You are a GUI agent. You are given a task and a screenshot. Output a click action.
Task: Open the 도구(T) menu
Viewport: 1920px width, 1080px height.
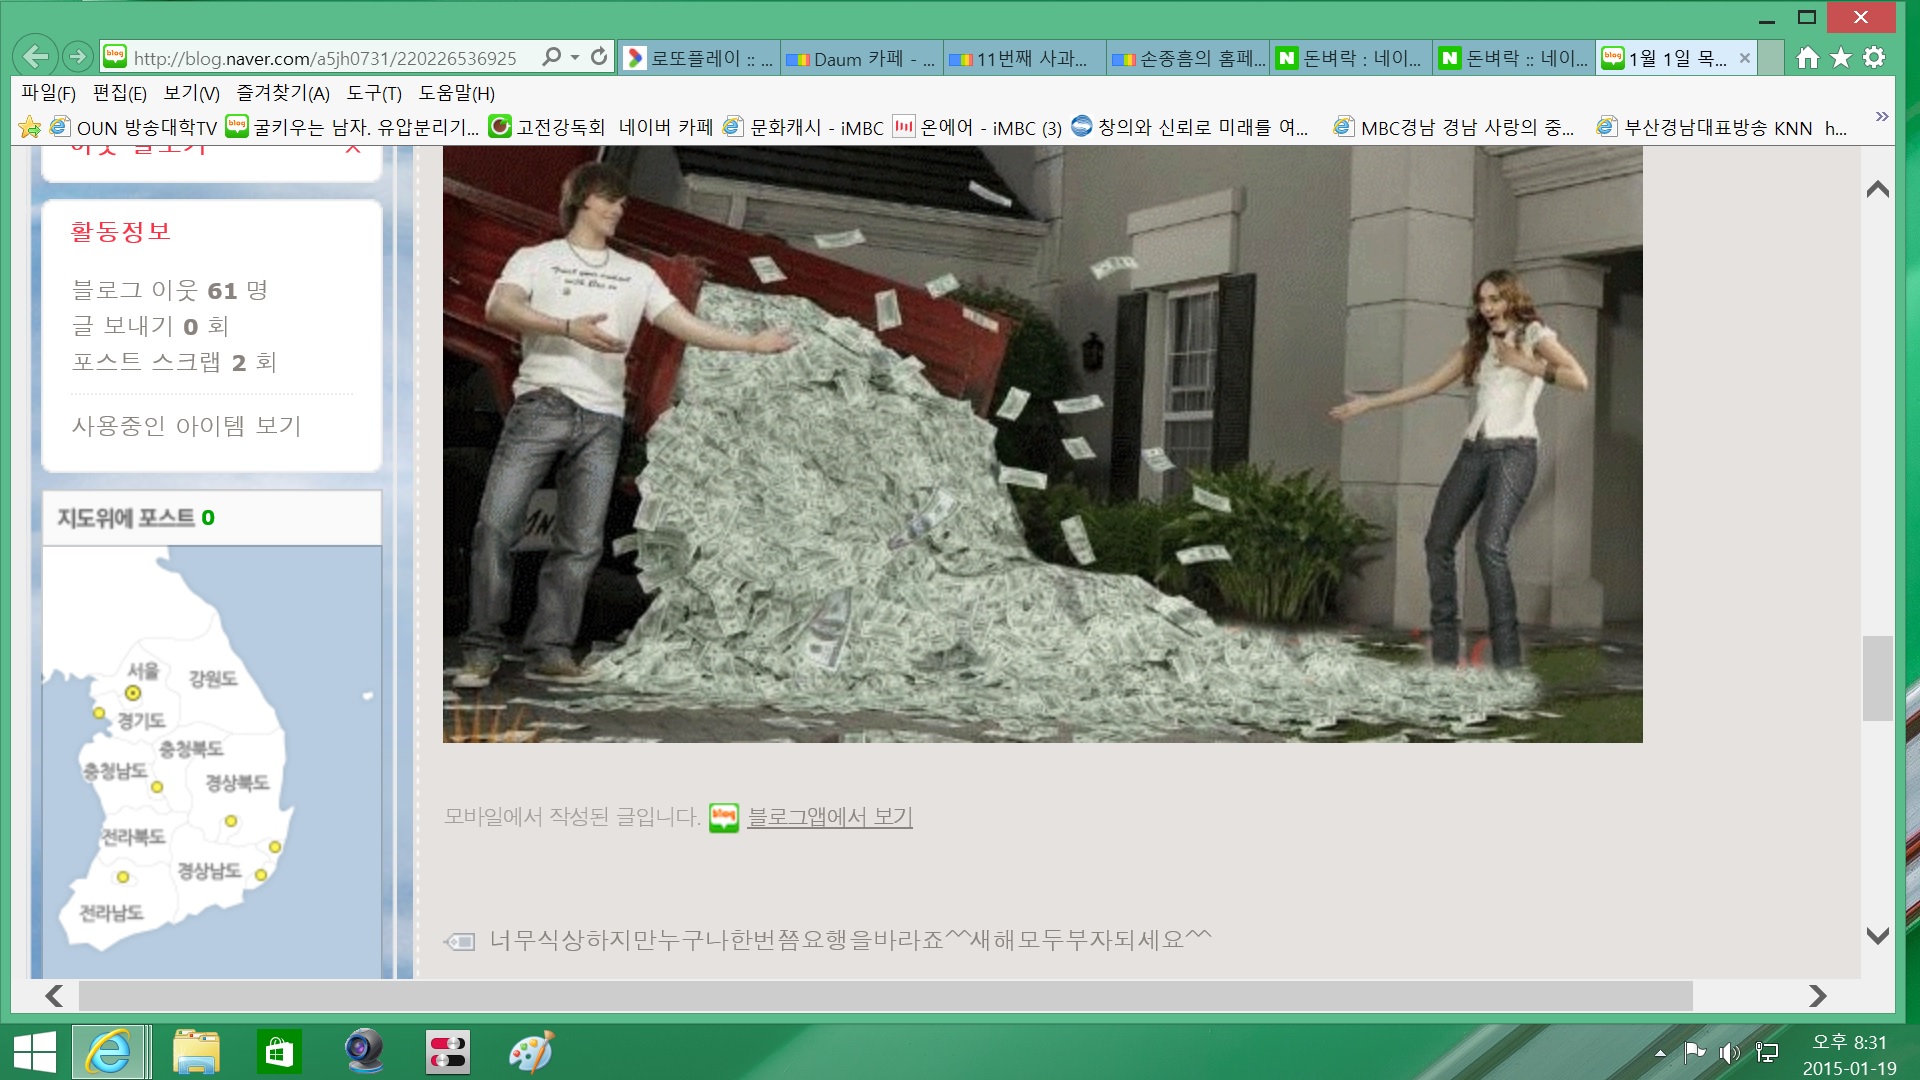[x=373, y=93]
